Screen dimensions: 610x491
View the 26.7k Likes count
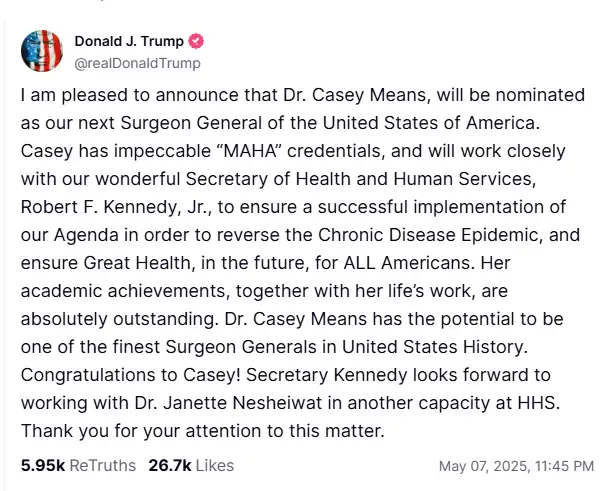coord(170,465)
